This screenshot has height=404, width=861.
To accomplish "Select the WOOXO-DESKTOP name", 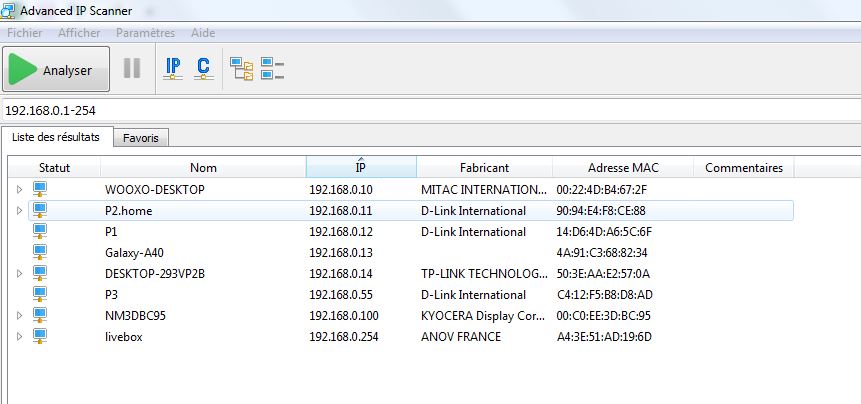I will point(155,190).
